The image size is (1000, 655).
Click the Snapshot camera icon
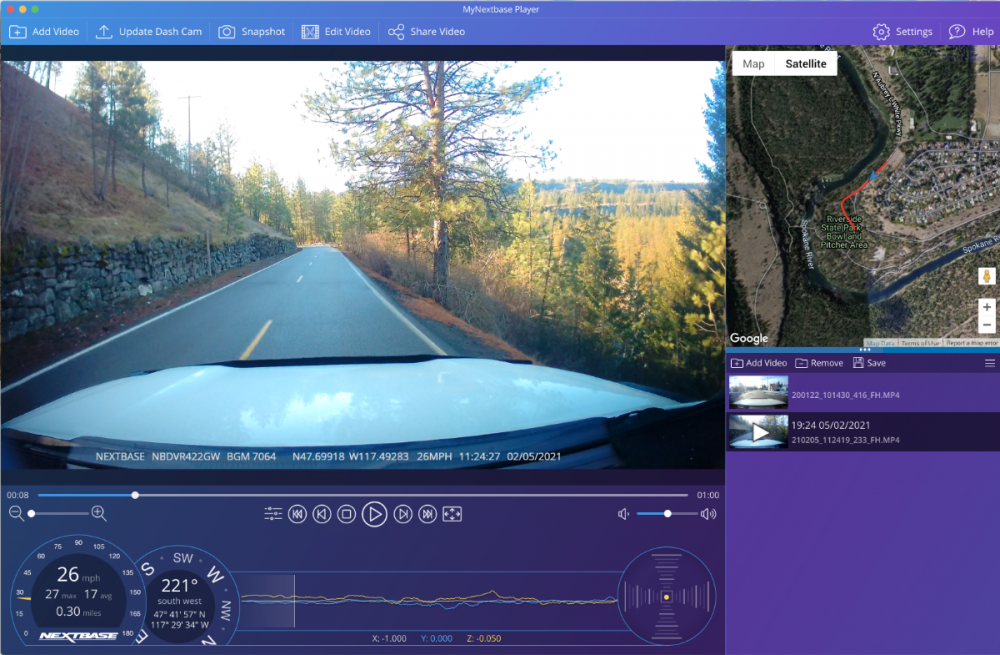tap(227, 32)
